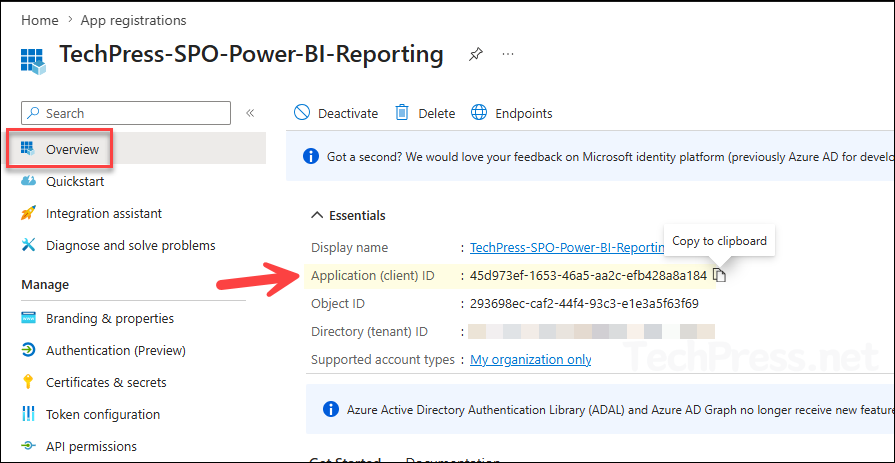Select the Object ID value
This screenshot has width=895, height=463.
pyautogui.click(x=584, y=304)
